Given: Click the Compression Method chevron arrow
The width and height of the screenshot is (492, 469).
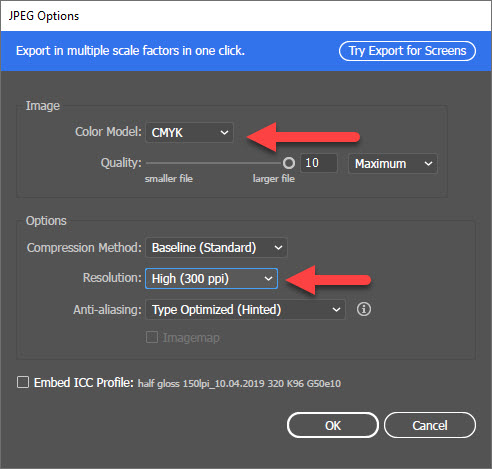Looking at the screenshot, I should (278, 248).
